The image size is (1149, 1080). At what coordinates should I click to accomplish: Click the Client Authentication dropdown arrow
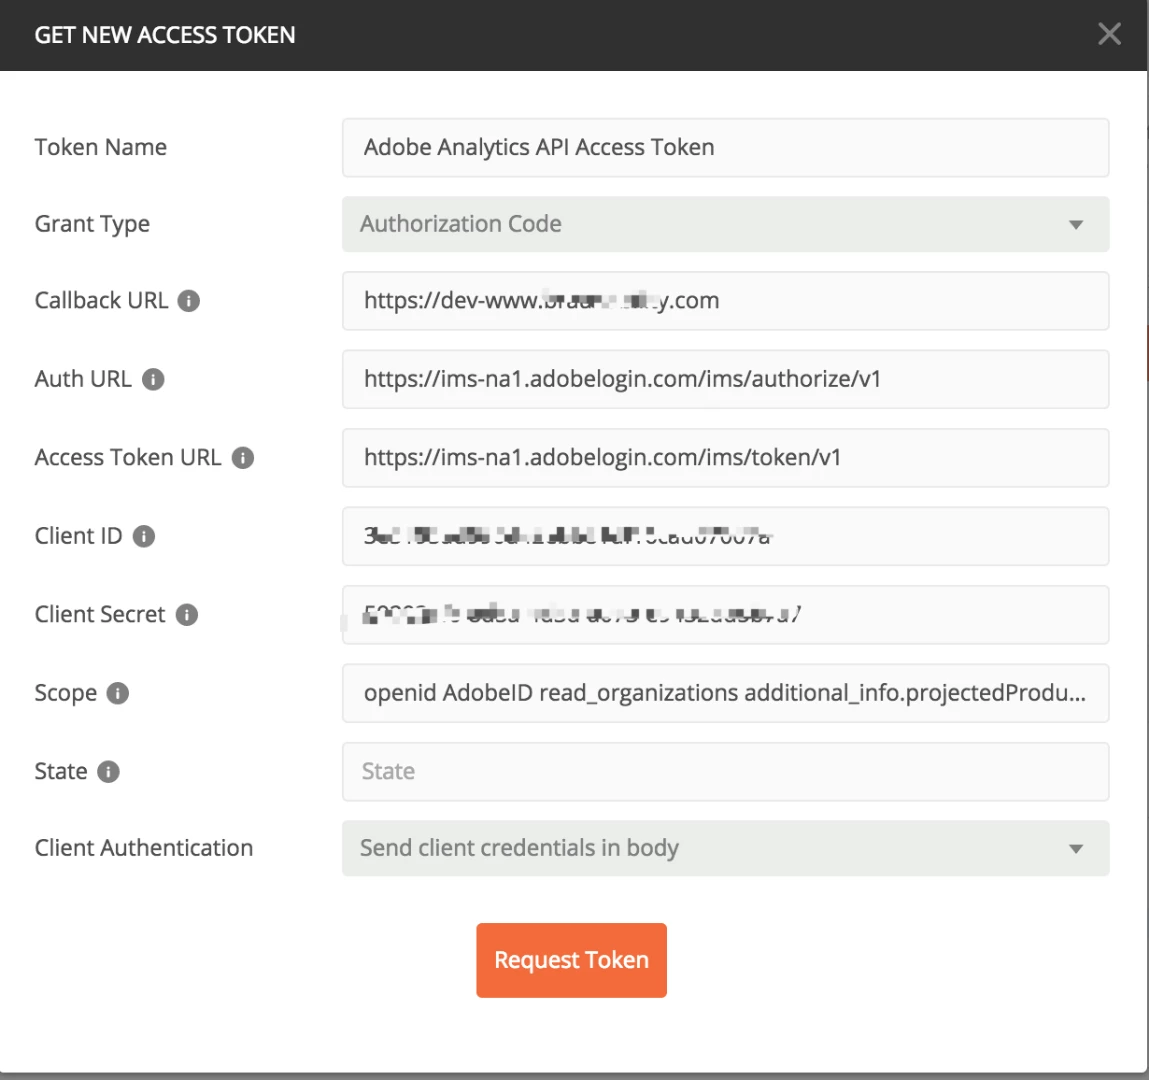coord(1076,849)
